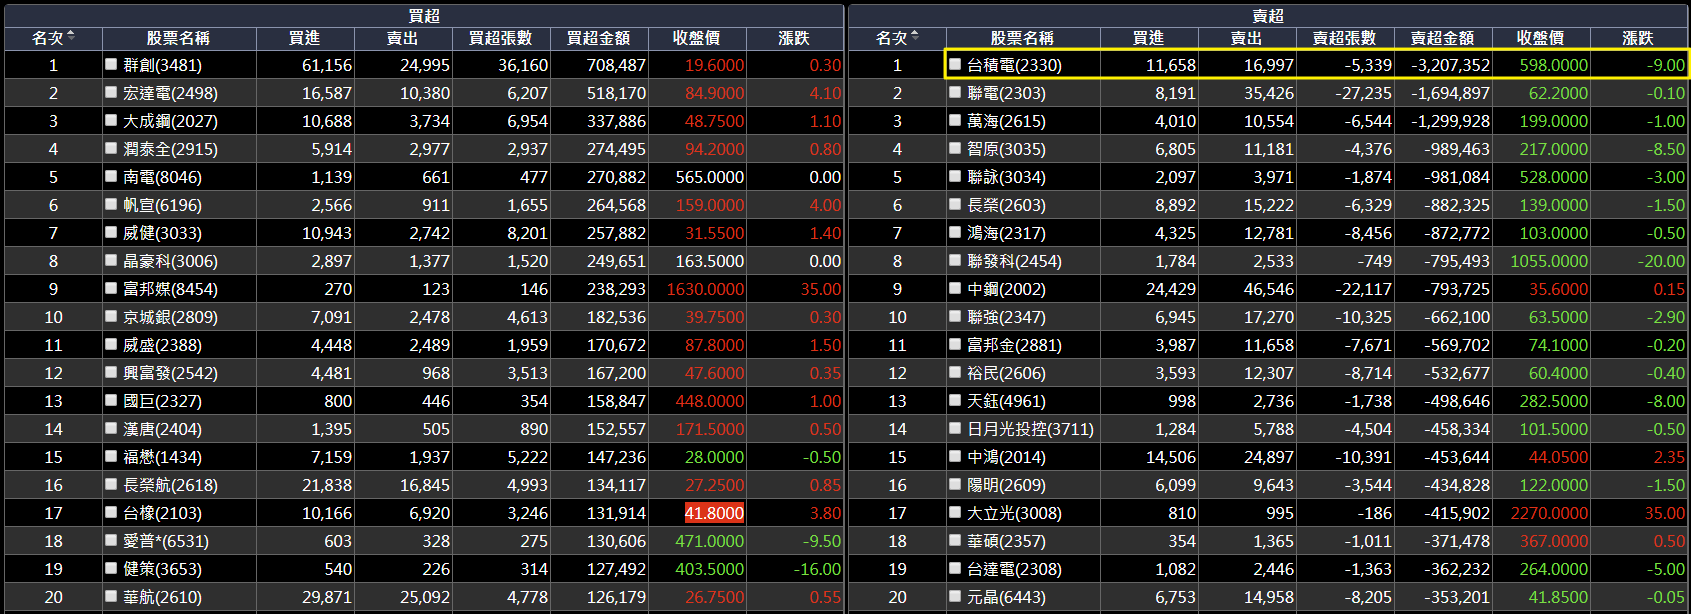Open stock 威盛(2388) row
This screenshot has height=614, width=1691.
point(424,344)
